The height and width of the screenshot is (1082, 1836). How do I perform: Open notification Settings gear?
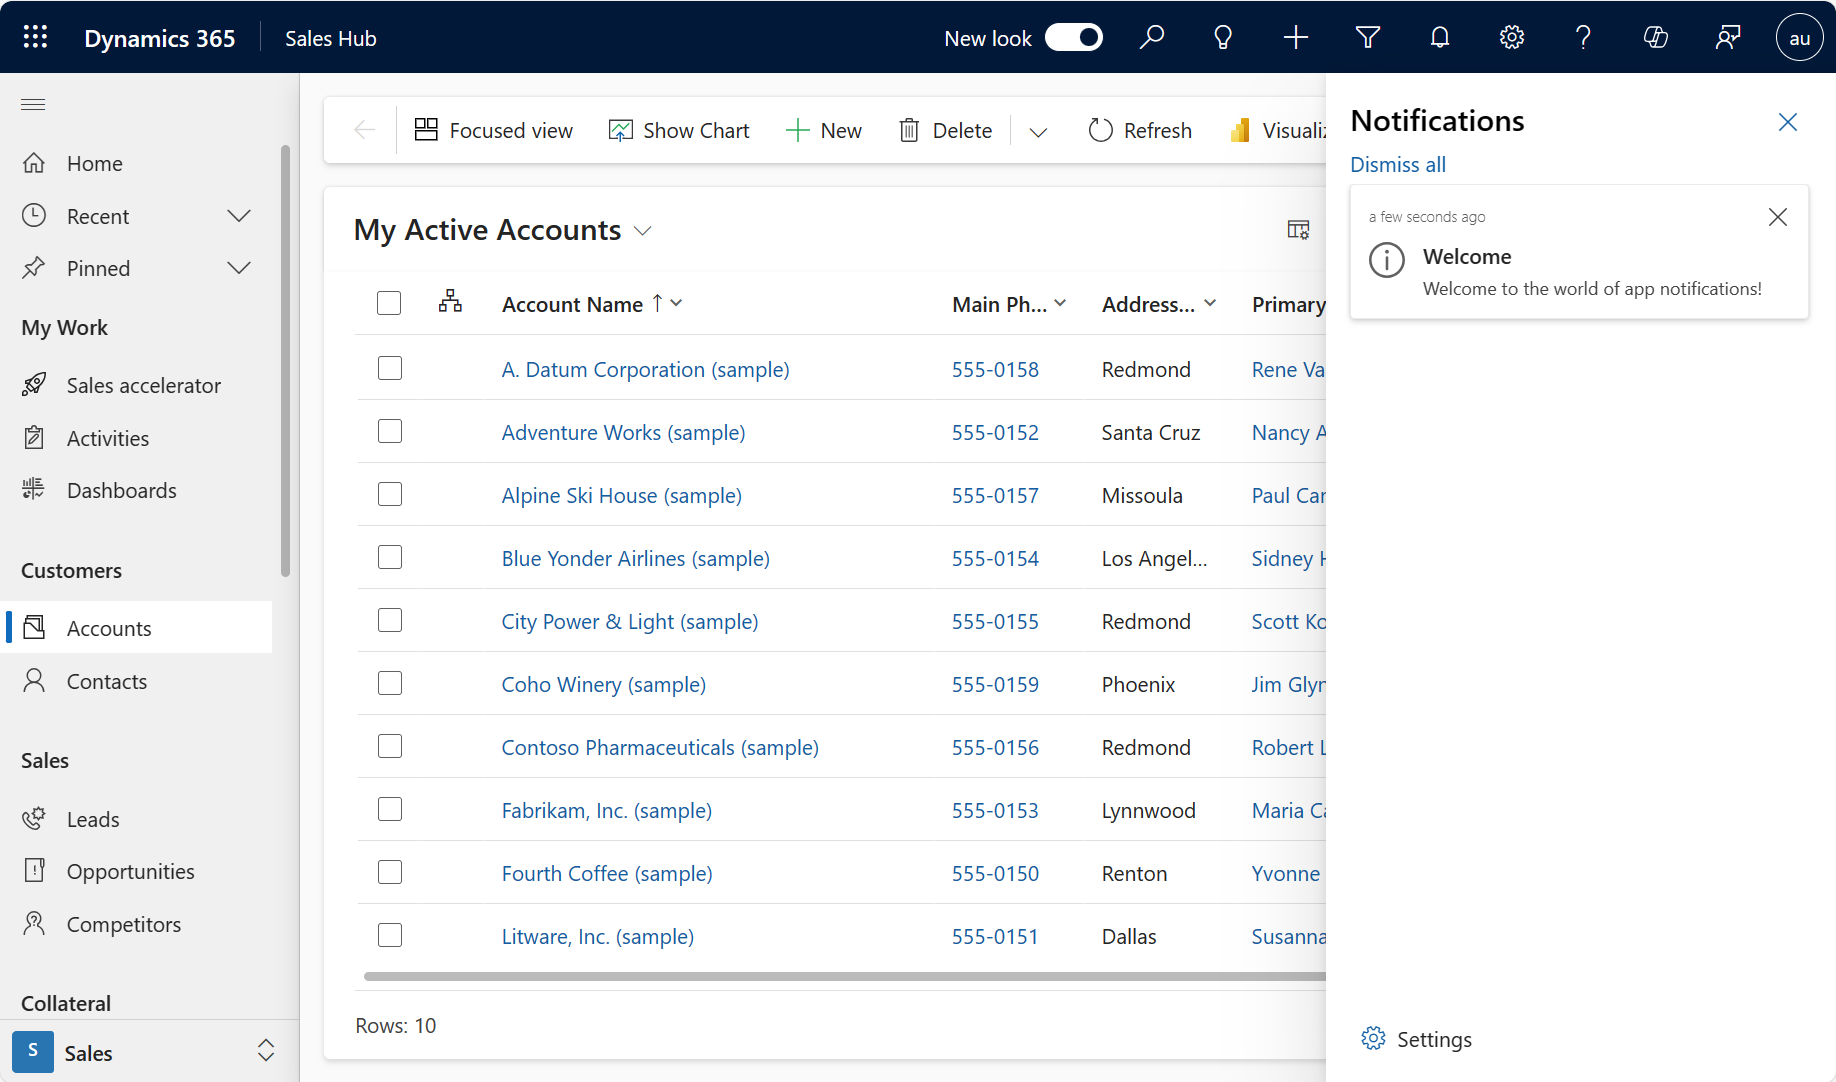coord(1416,1039)
